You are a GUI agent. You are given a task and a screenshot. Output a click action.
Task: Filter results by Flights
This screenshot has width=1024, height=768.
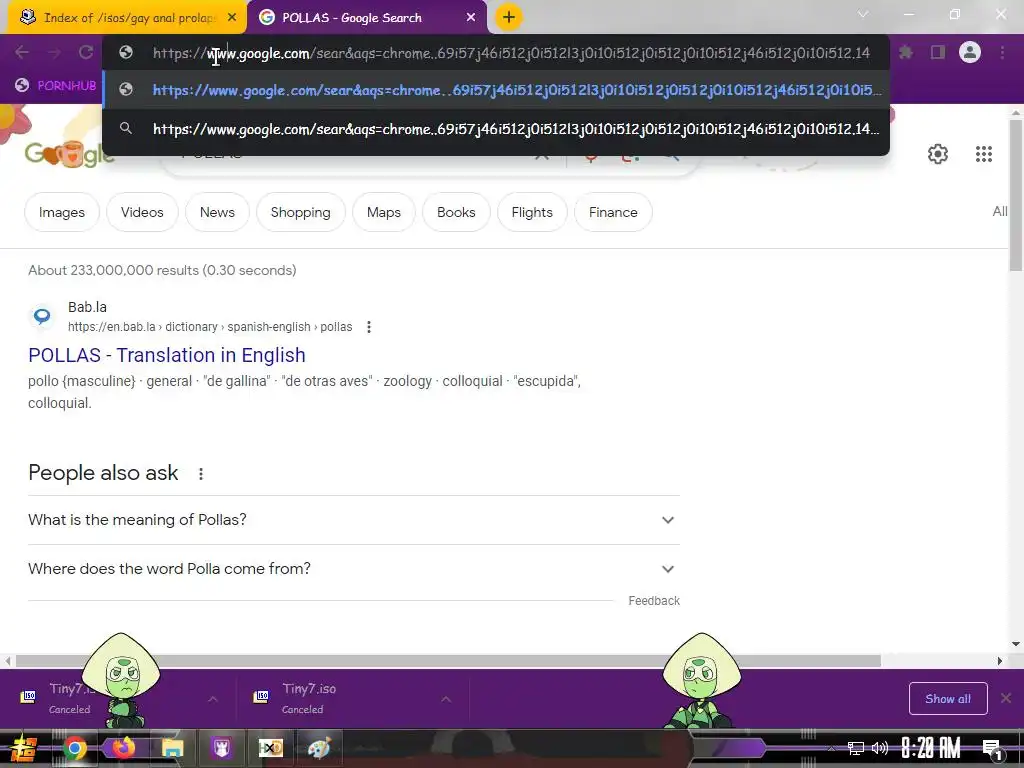pos(532,212)
